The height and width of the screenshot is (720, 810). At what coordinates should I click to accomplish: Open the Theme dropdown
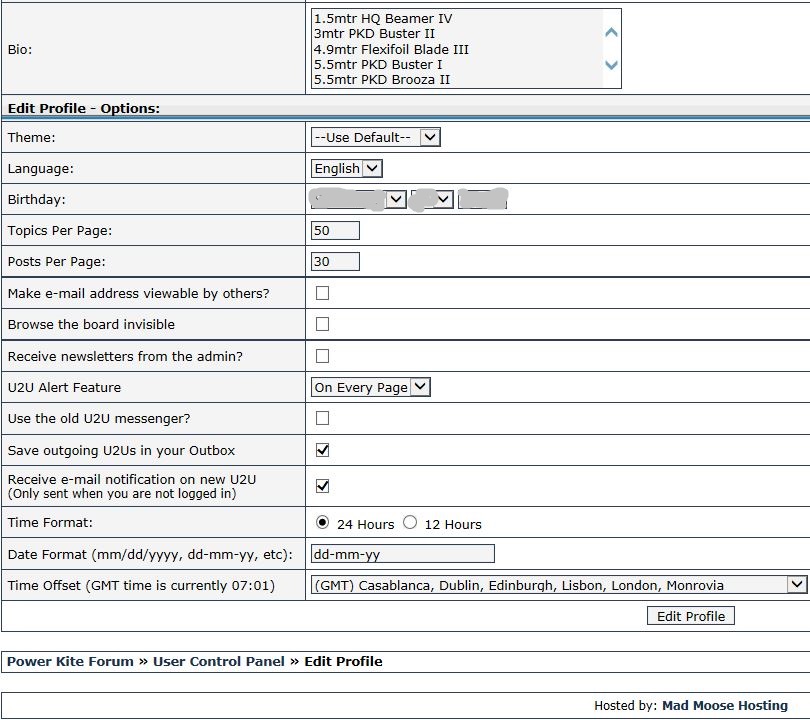[x=376, y=137]
